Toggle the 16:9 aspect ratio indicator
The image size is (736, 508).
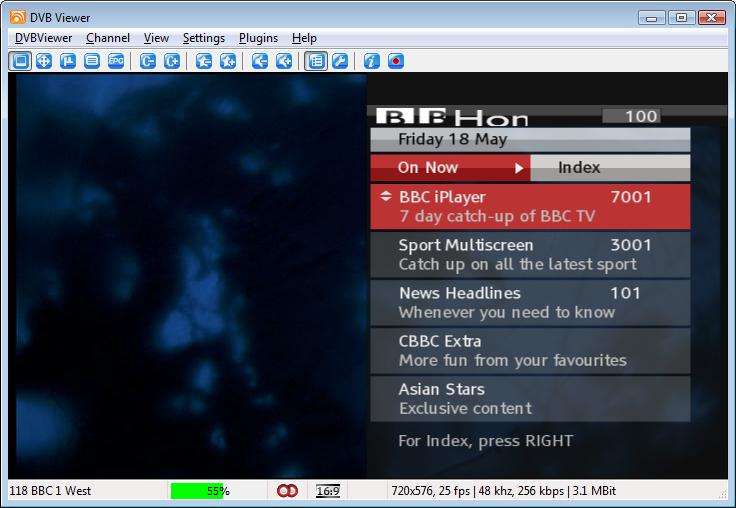point(327,491)
